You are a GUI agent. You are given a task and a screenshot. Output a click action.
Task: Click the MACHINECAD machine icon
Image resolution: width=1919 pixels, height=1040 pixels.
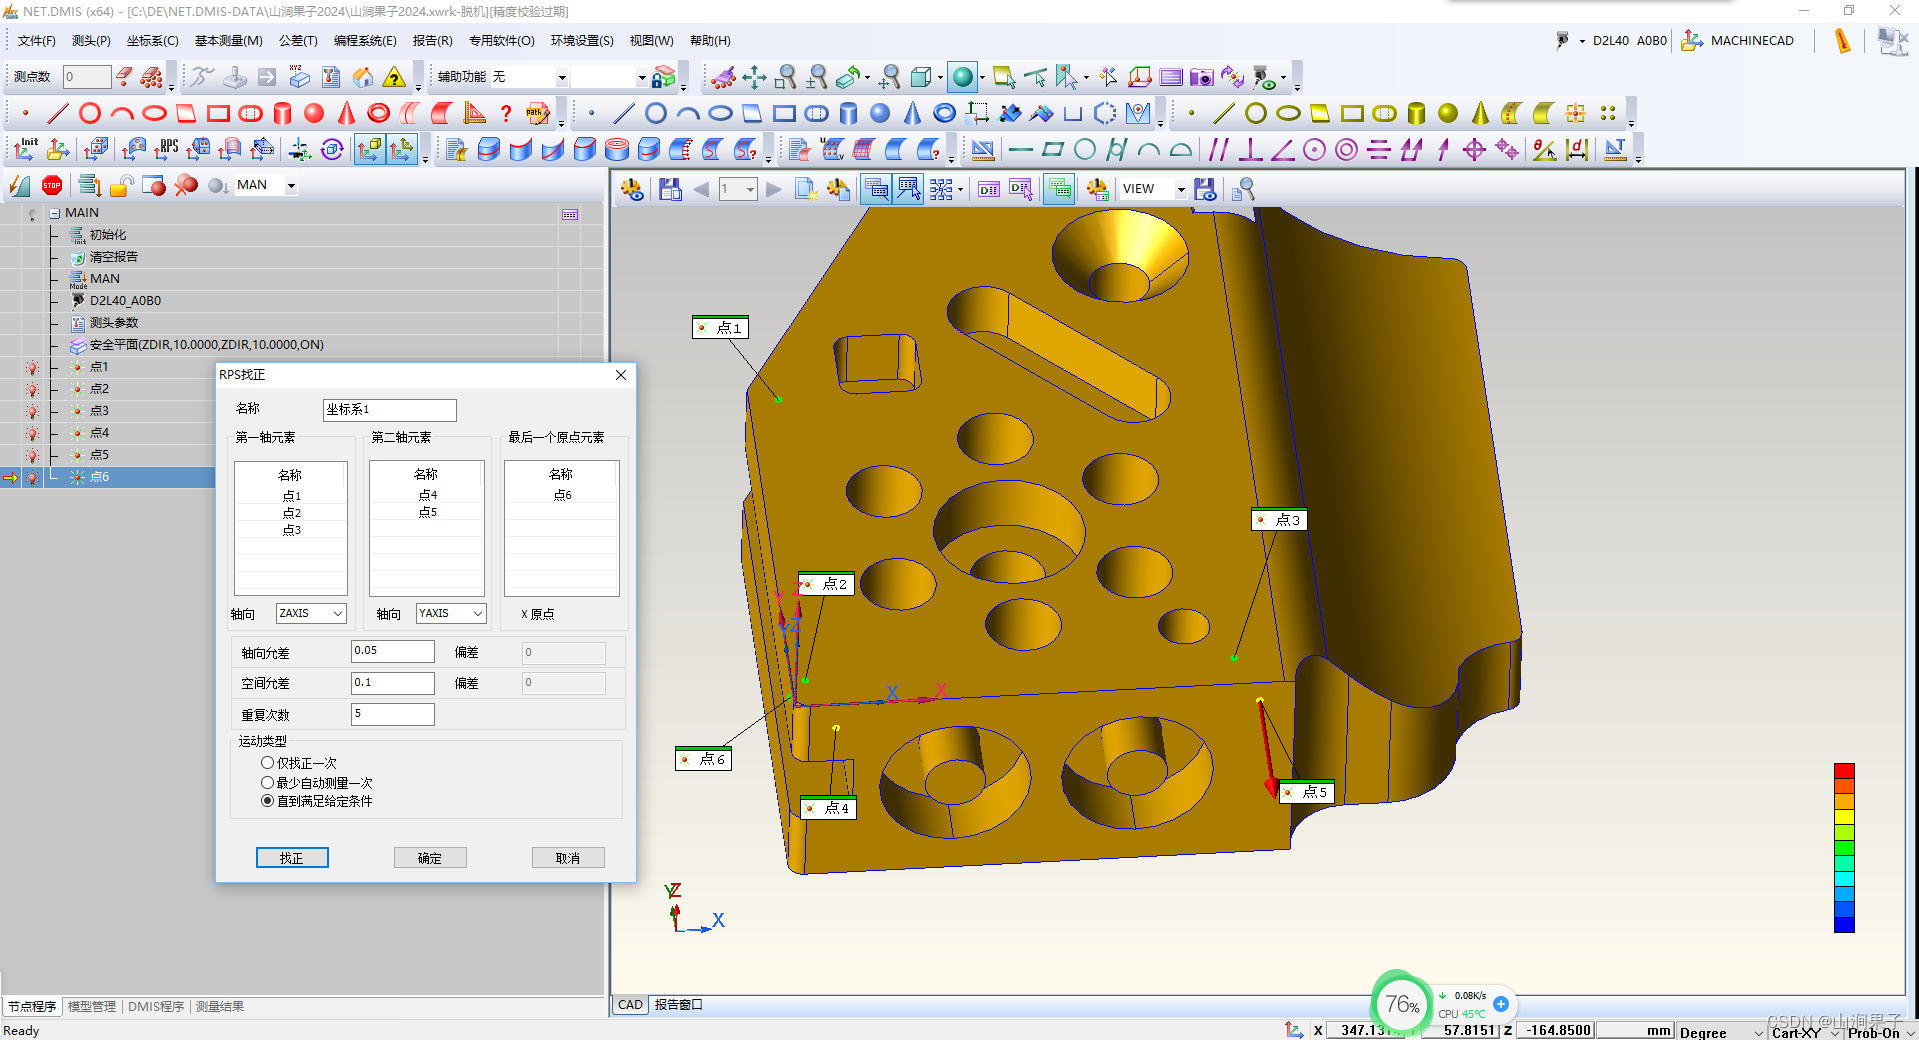coord(1692,41)
